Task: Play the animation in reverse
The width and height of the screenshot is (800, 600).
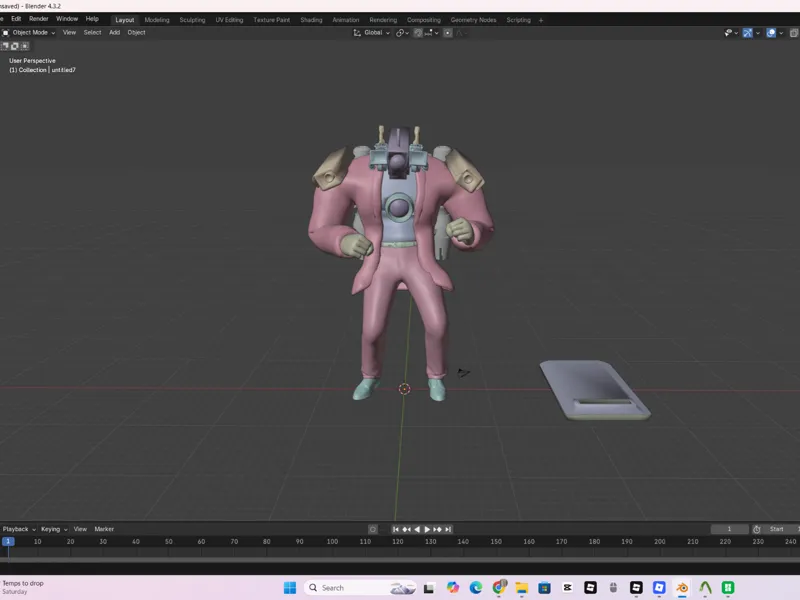Action: [417, 529]
